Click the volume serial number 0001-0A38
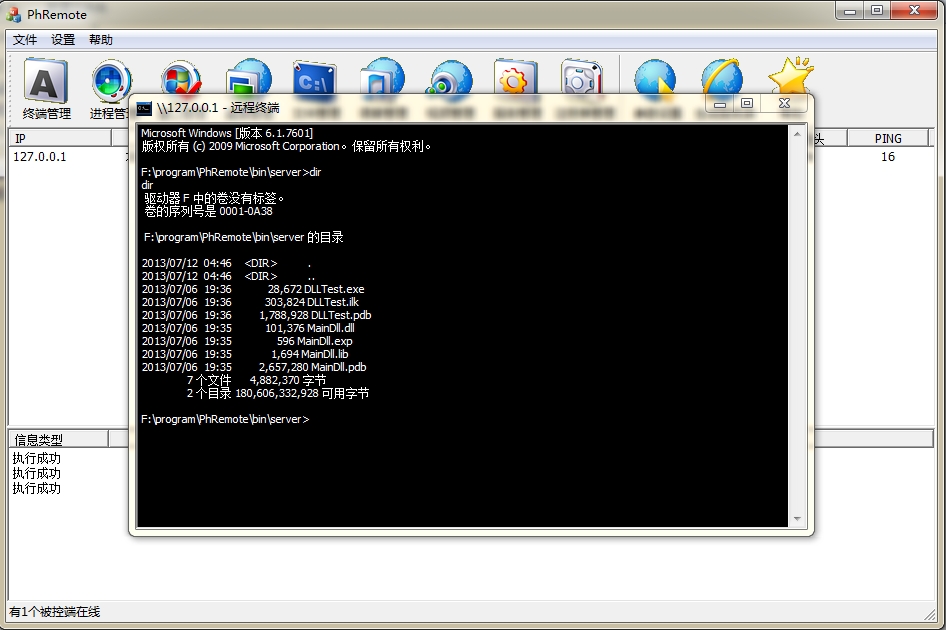 click(246, 212)
